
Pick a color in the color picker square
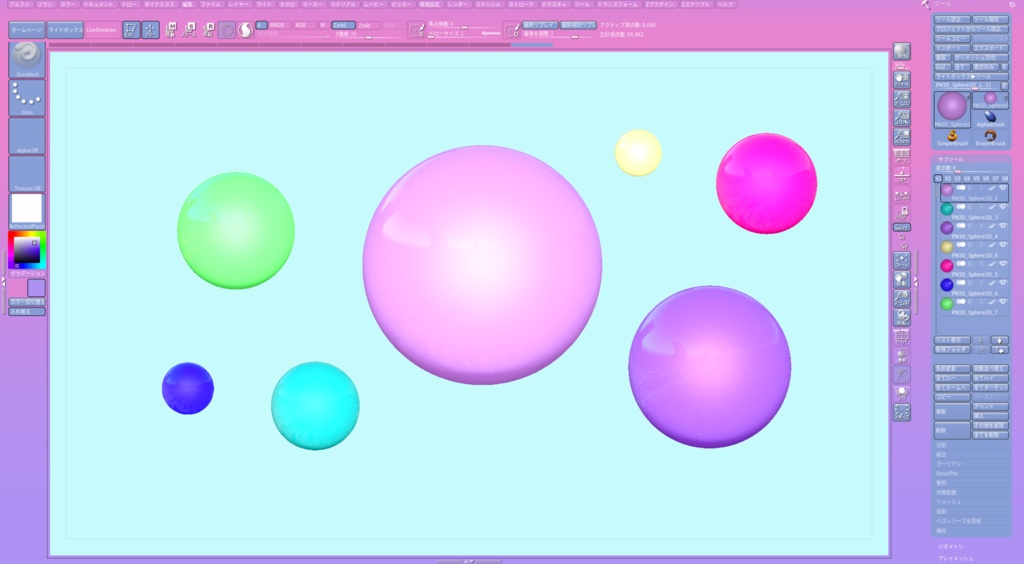(x=27, y=250)
